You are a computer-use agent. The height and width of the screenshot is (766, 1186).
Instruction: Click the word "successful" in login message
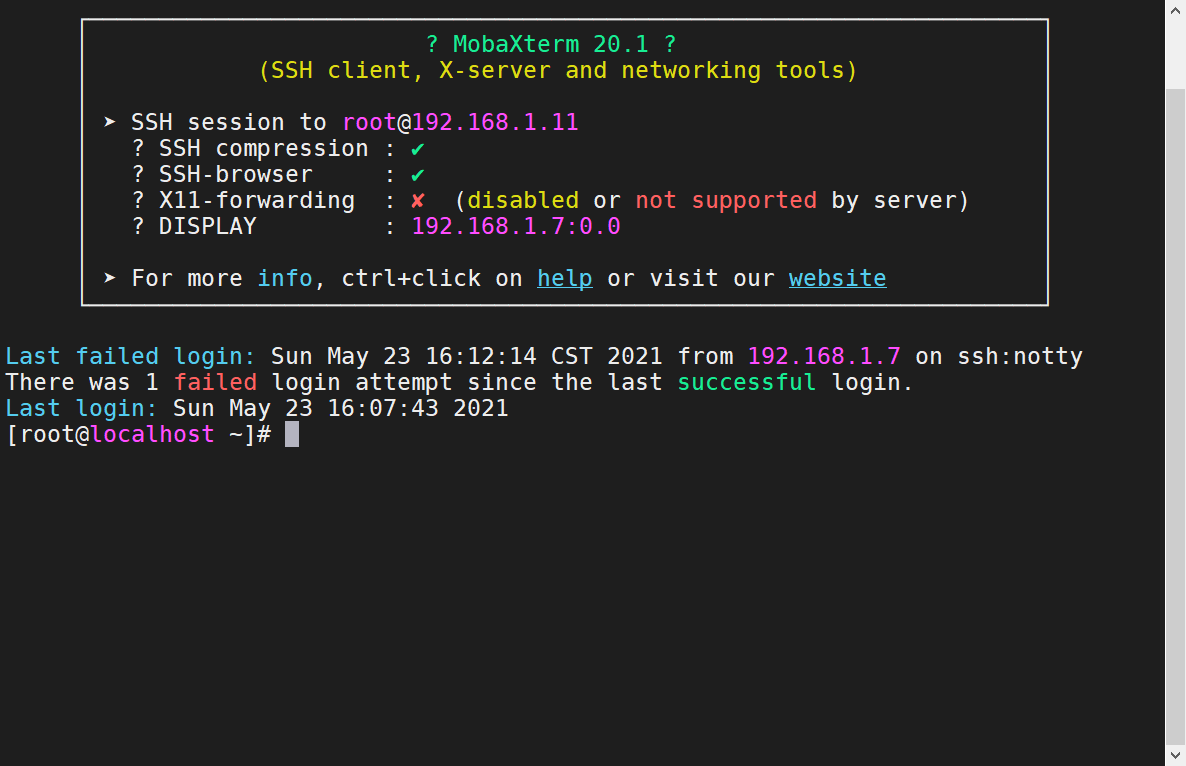[x=747, y=382]
